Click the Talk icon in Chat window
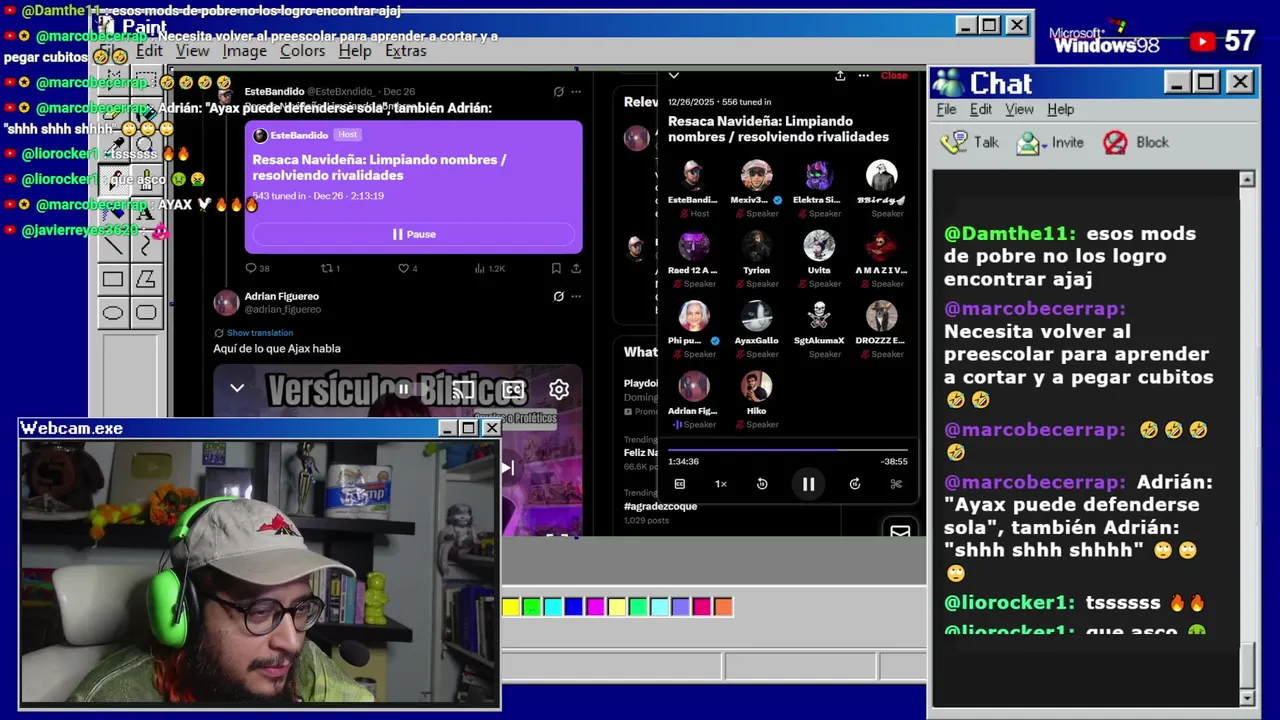This screenshot has height=720, width=1280. point(953,143)
